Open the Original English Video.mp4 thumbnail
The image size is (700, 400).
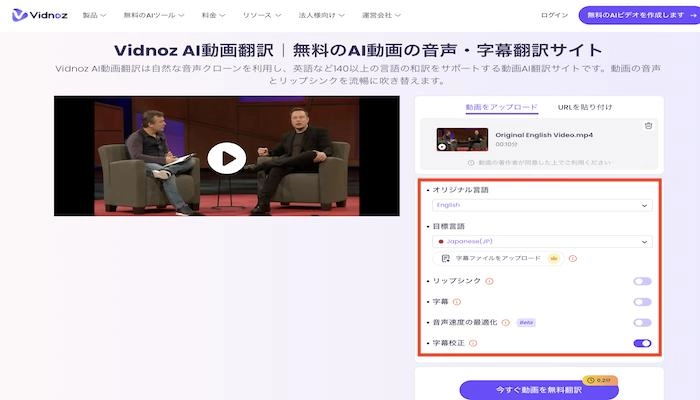point(462,139)
